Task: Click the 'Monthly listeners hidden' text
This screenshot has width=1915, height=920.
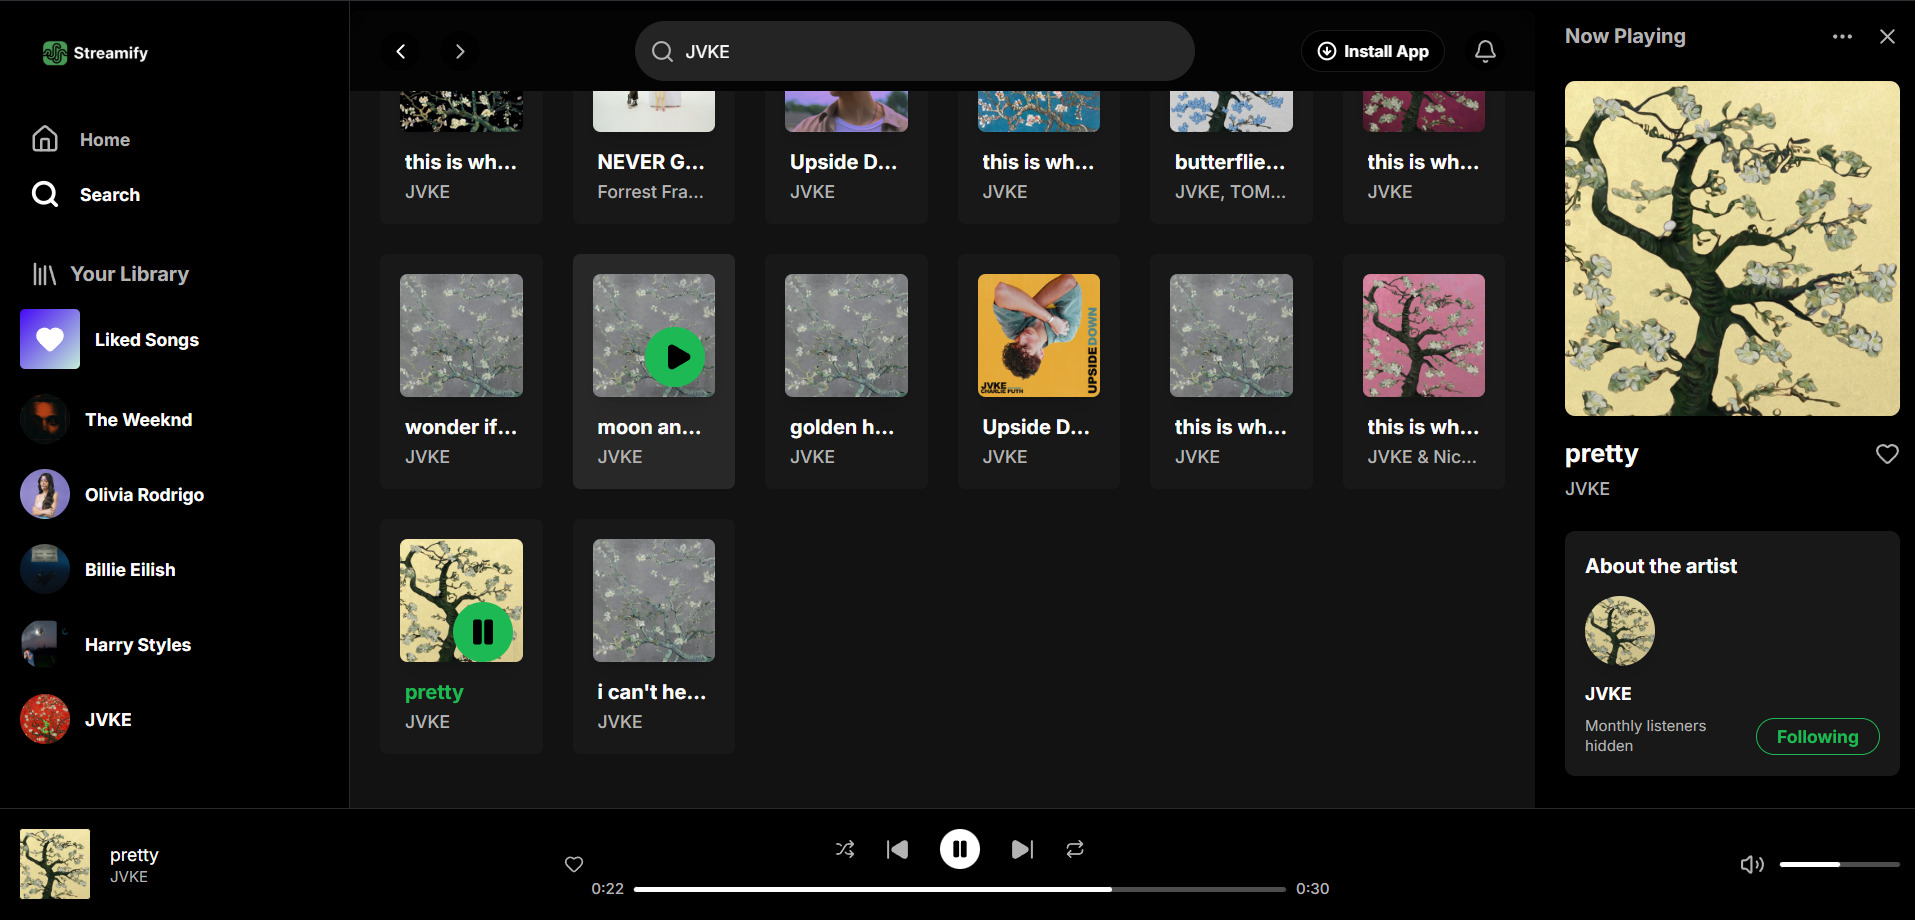Action: 1645,736
